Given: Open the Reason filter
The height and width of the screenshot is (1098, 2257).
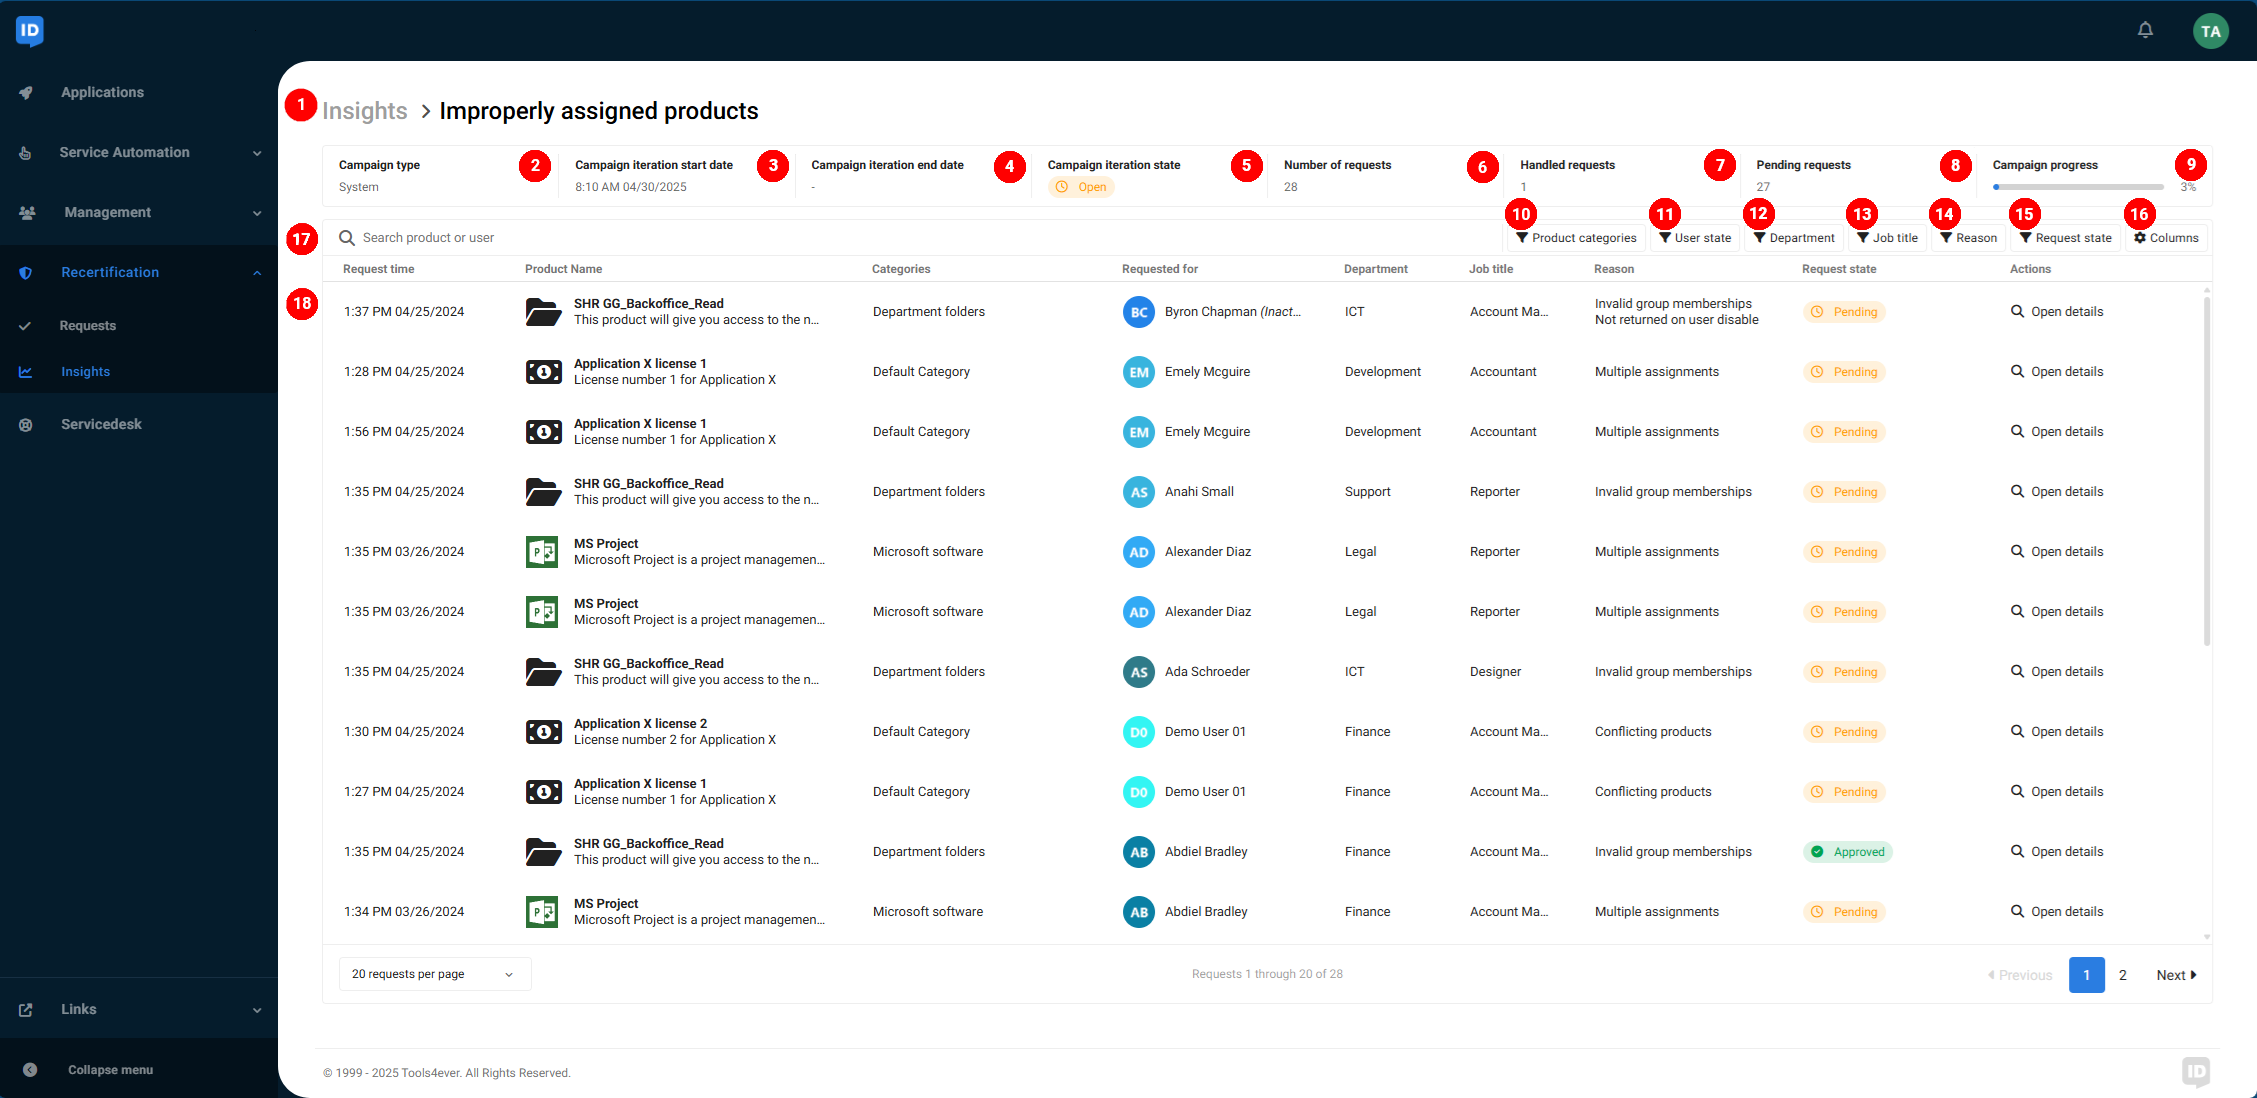Looking at the screenshot, I should [1968, 238].
